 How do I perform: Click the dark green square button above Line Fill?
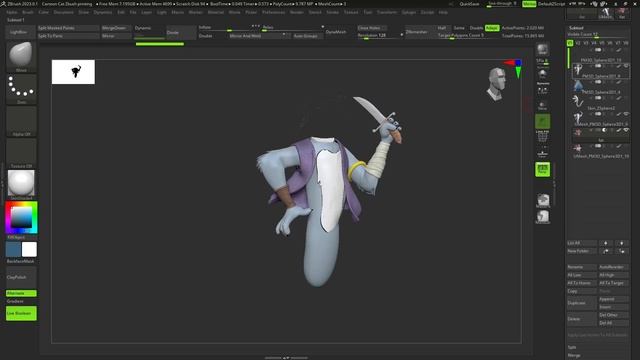pyautogui.click(x=542, y=121)
